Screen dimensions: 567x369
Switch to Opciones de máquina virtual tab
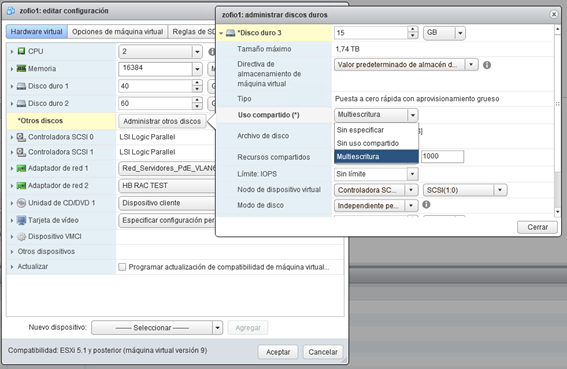[118, 32]
